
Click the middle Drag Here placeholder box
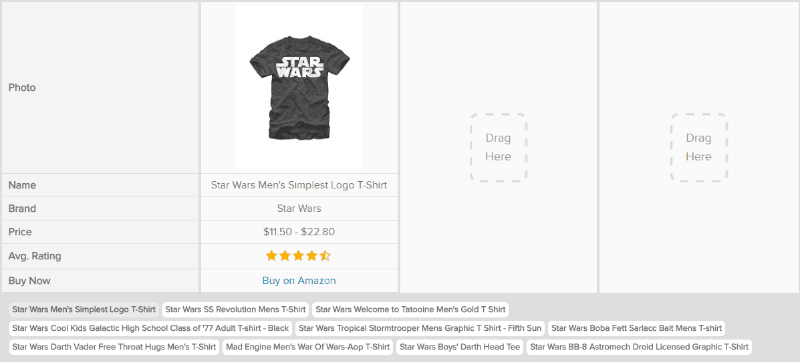[x=498, y=147]
